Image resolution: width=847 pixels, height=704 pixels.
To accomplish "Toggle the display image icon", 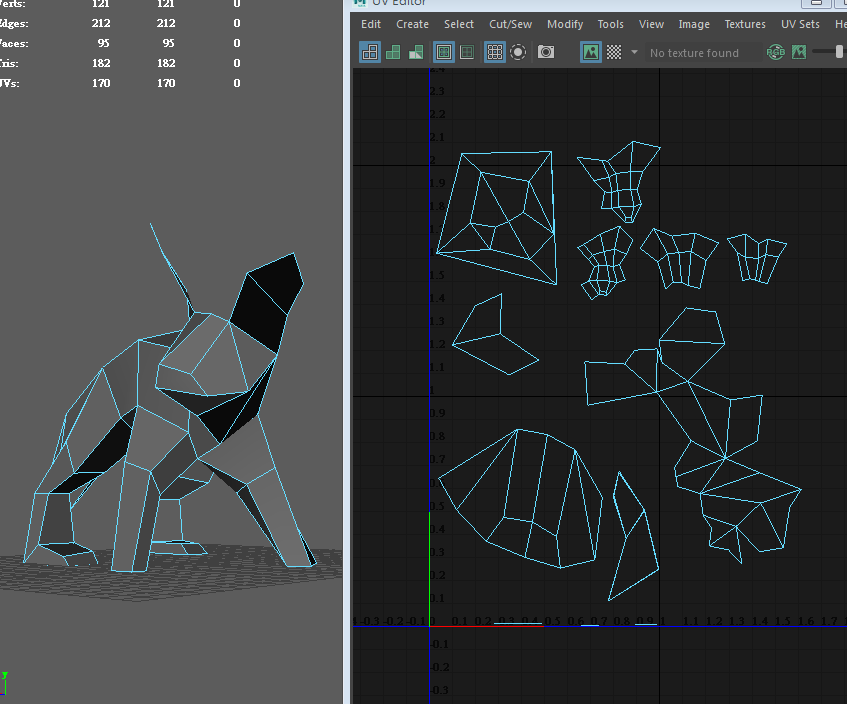I will pyautogui.click(x=591, y=52).
